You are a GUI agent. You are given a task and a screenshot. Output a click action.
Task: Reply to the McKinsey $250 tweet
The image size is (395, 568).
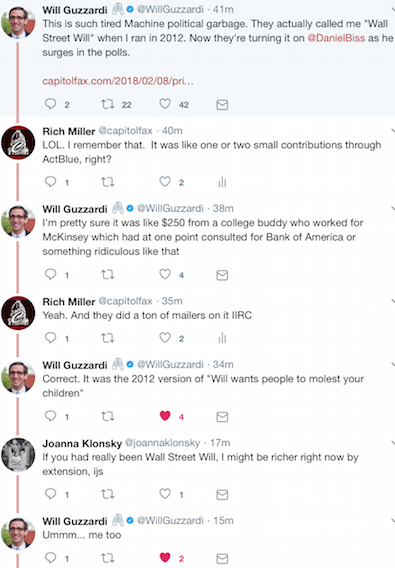click(50, 275)
